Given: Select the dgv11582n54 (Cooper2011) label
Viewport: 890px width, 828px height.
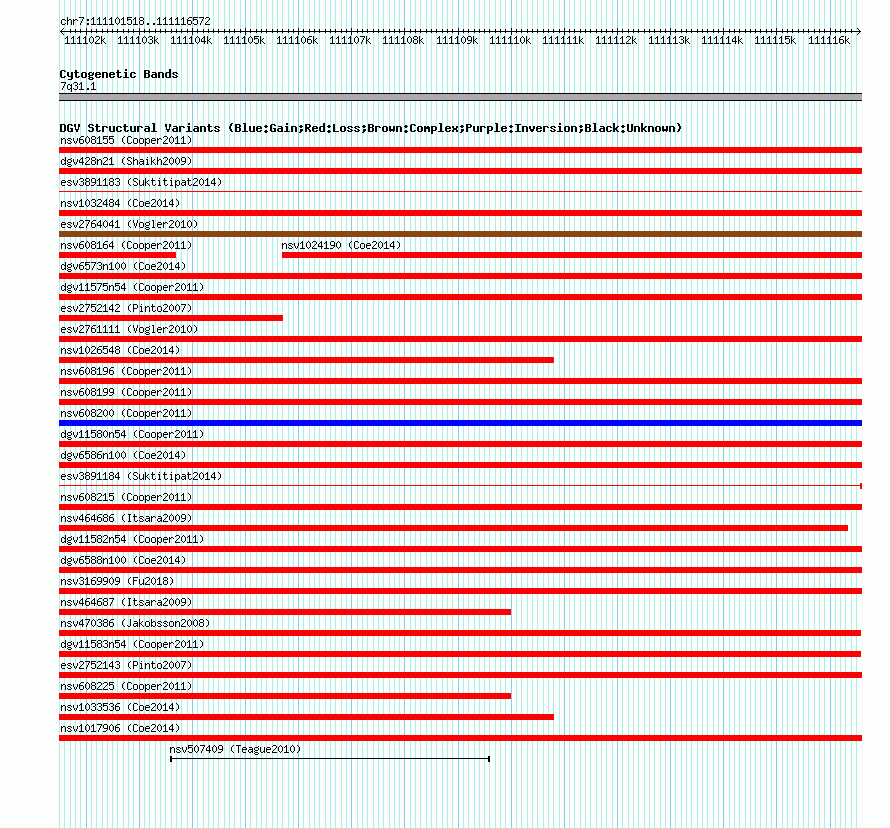Looking at the screenshot, I should [x=132, y=539].
